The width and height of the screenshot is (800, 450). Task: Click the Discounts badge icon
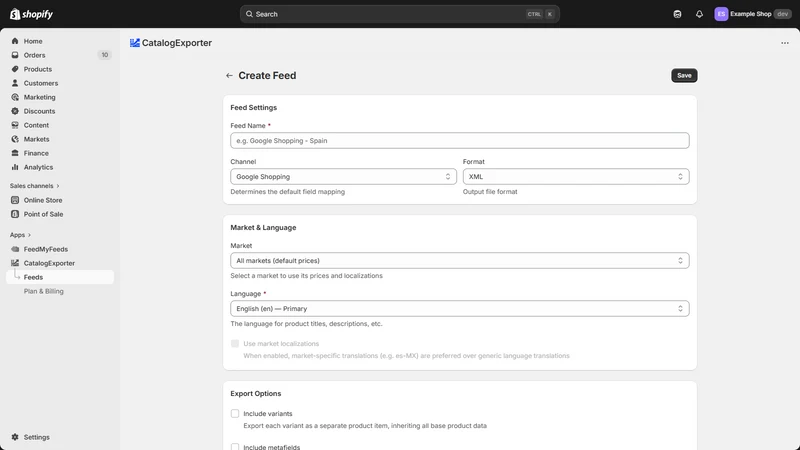(15, 111)
